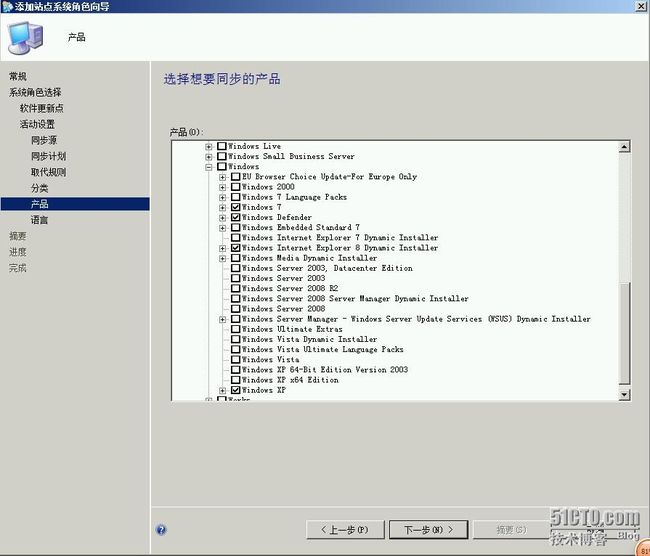650x556 pixels.
Task: Check the Windows 2000 checkbox
Action: [x=236, y=187]
